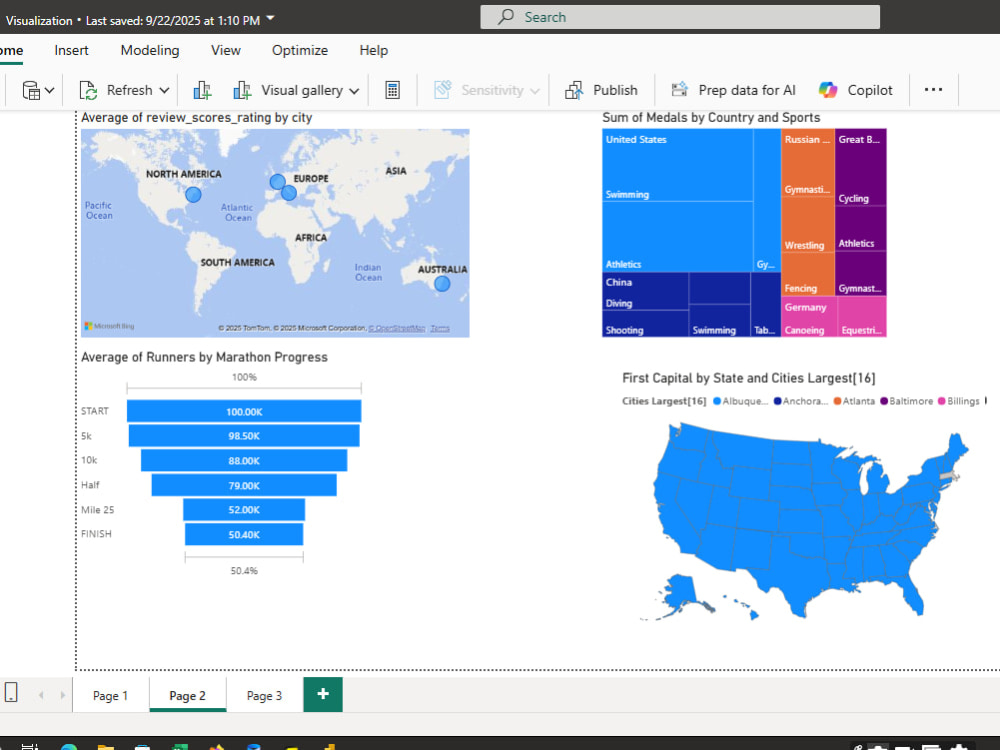The height and width of the screenshot is (750, 1000).
Task: Select the Mile 25 funnel bar
Action: pyautogui.click(x=244, y=510)
